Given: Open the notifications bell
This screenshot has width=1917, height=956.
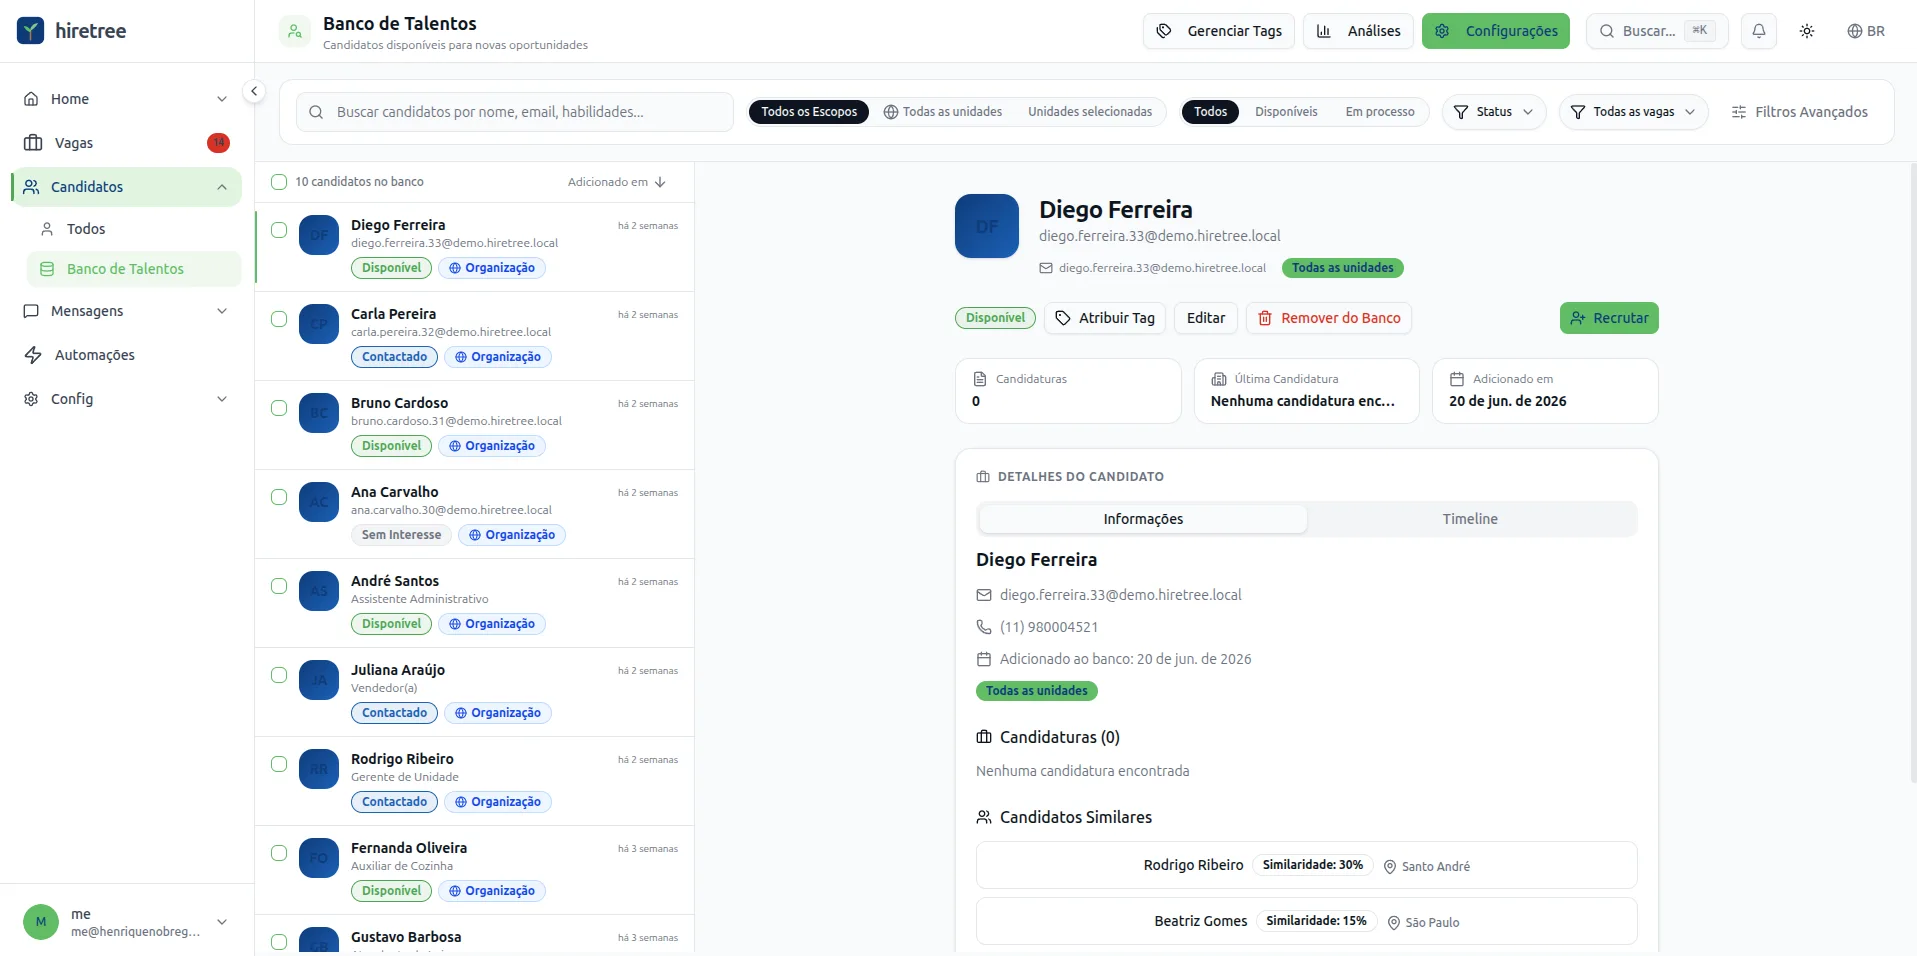Looking at the screenshot, I should point(1759,31).
